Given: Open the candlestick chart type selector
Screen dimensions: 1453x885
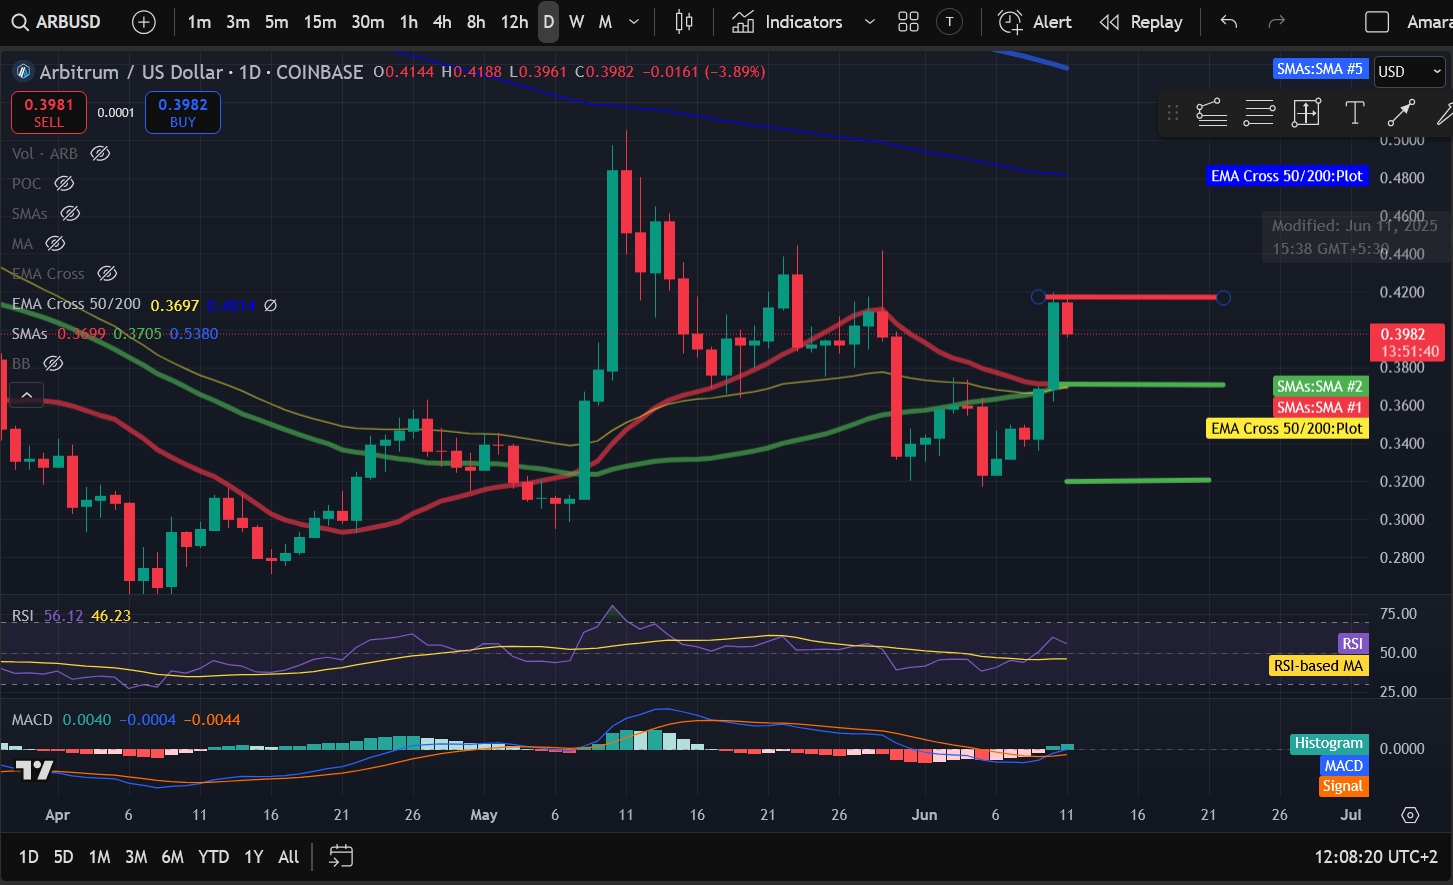Looking at the screenshot, I should (x=684, y=22).
